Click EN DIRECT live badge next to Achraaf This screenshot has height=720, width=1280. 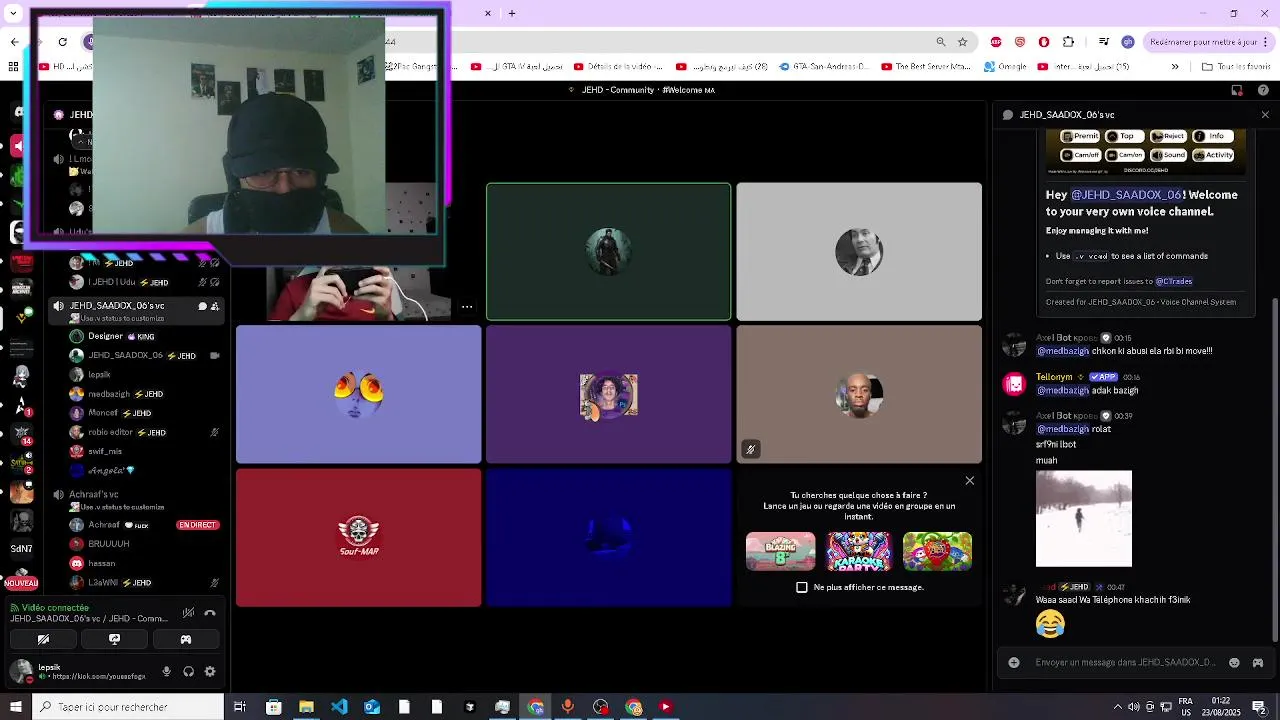[x=198, y=525]
